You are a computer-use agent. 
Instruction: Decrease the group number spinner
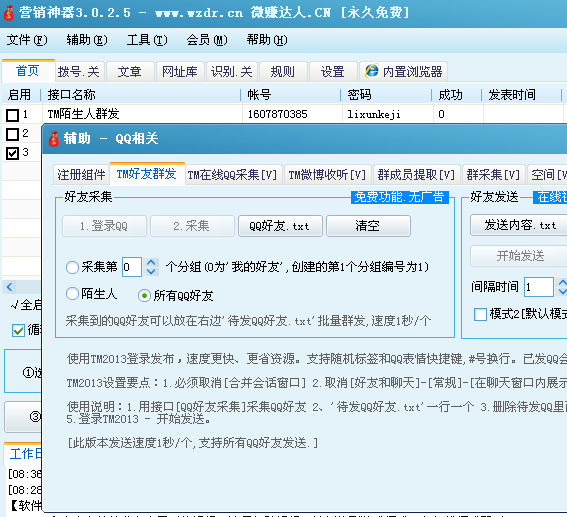click(x=151, y=272)
